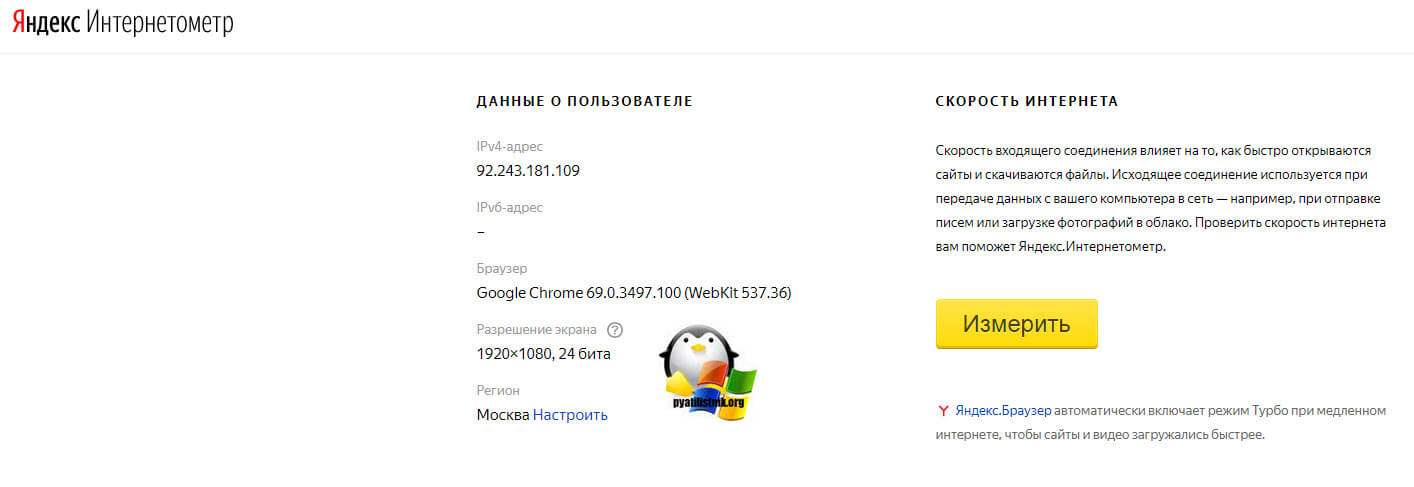Click the IPv6-адрес label
Viewport: 1414px width, 487px height.
510,207
